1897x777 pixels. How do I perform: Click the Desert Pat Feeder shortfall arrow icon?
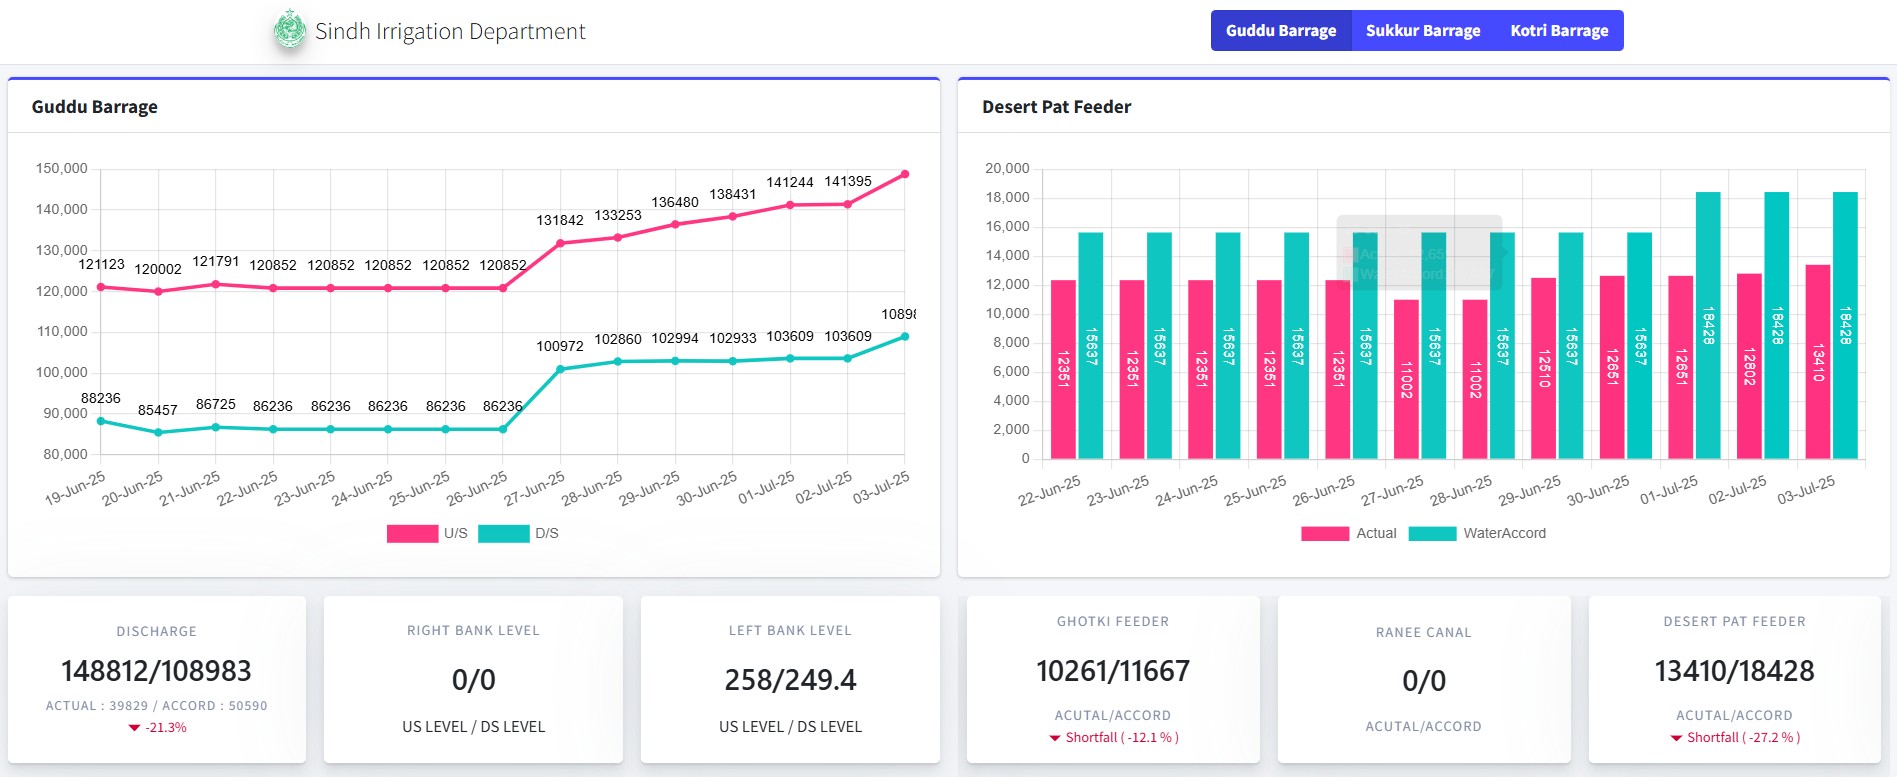coord(1676,738)
